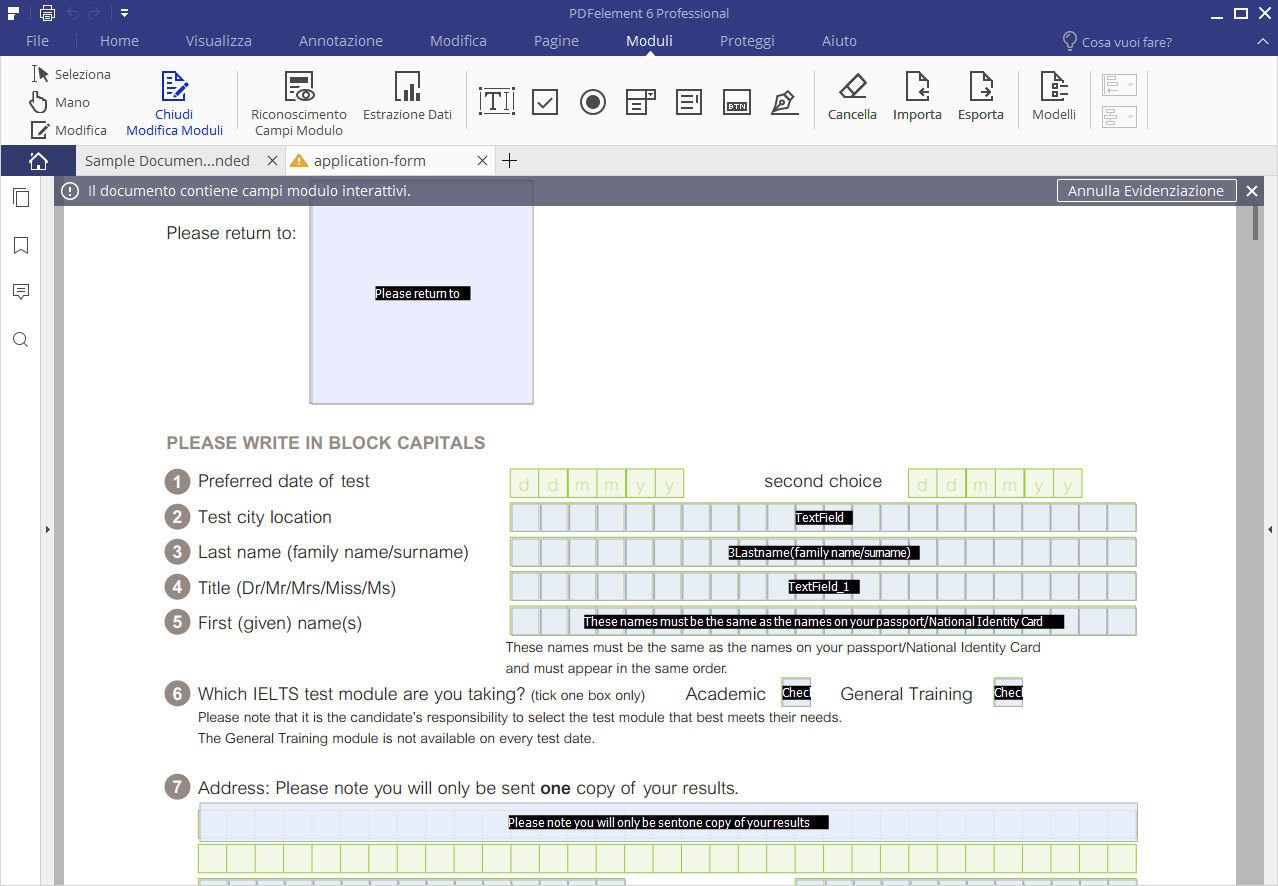Select the Please return to field
Image resolution: width=1278 pixels, height=886 pixels.
pyautogui.click(x=421, y=293)
